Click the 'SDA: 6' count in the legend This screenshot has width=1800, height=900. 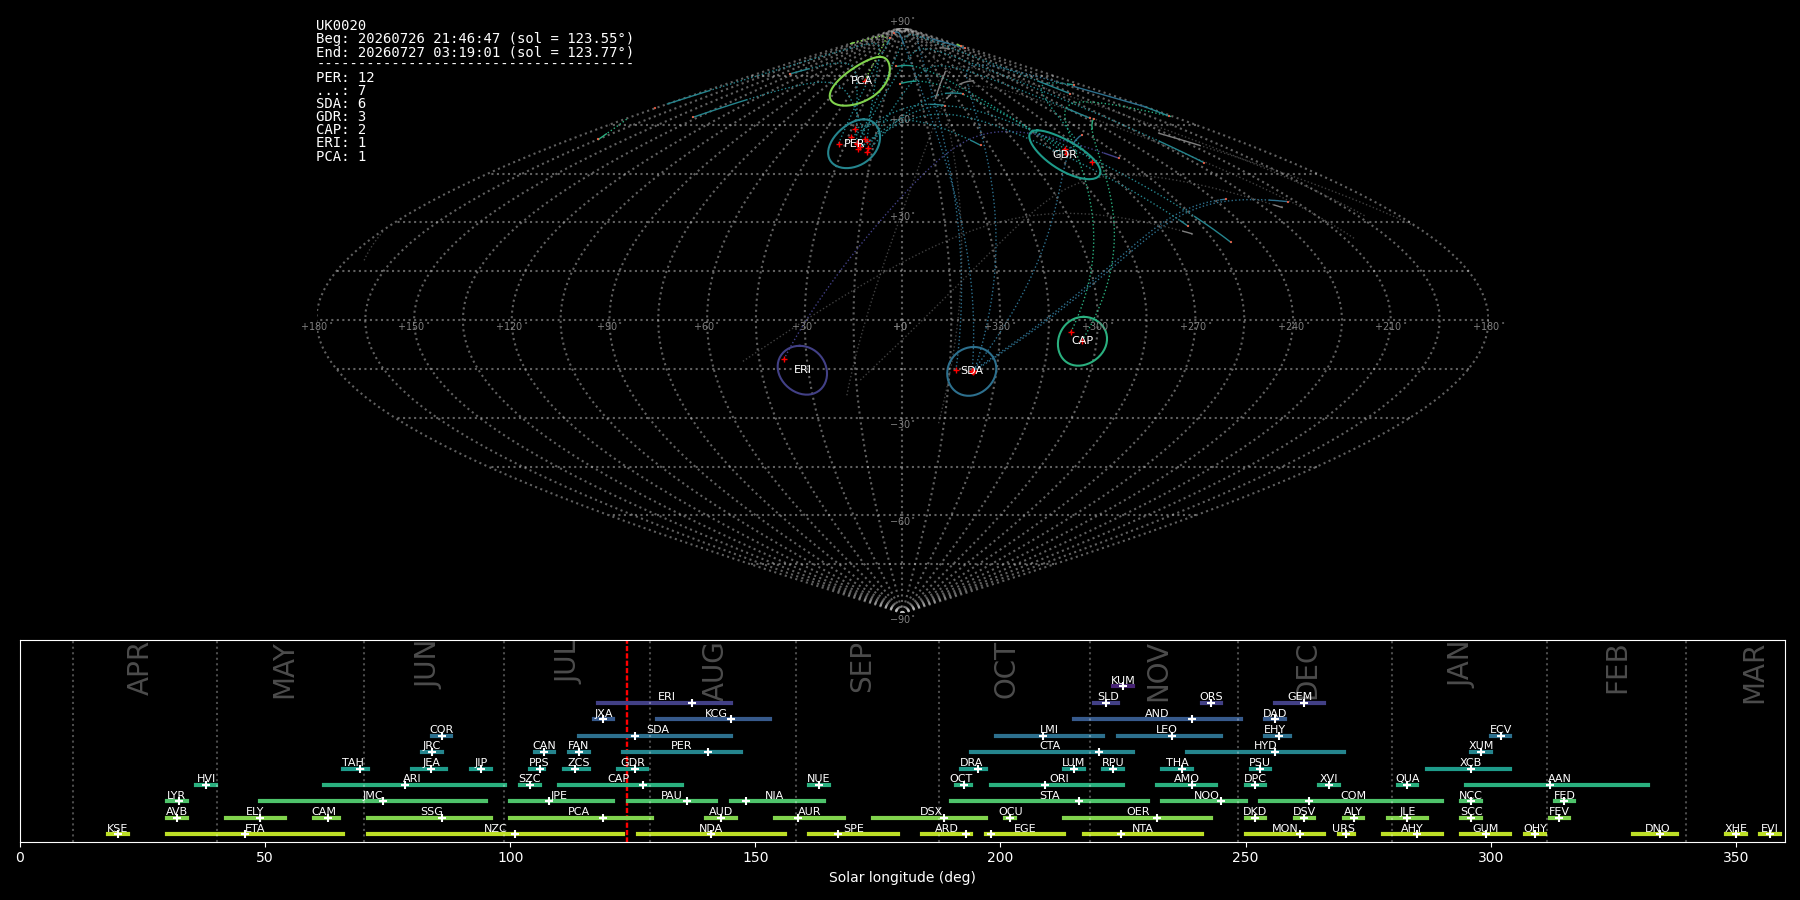click(341, 104)
